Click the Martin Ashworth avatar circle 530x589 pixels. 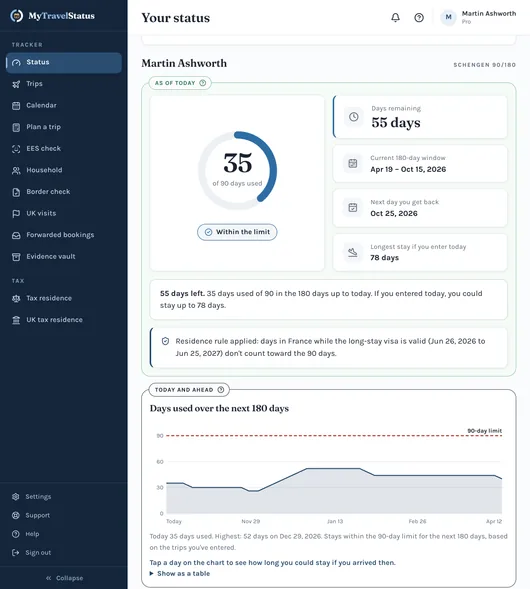448,17
